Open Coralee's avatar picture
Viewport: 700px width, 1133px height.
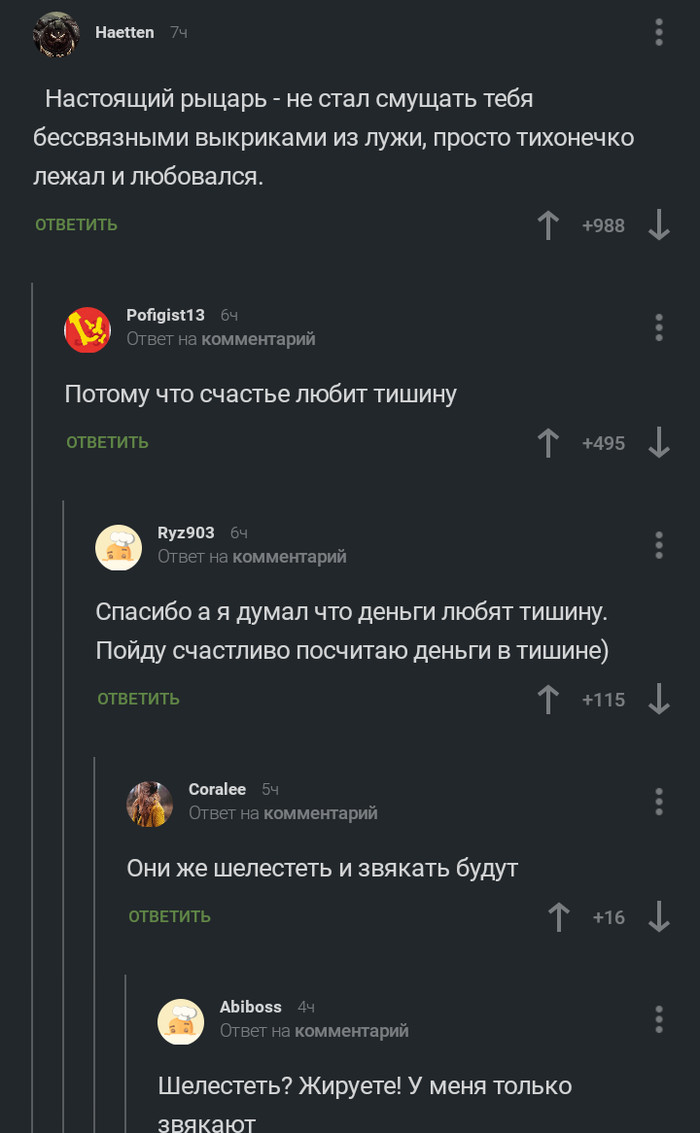click(x=149, y=803)
